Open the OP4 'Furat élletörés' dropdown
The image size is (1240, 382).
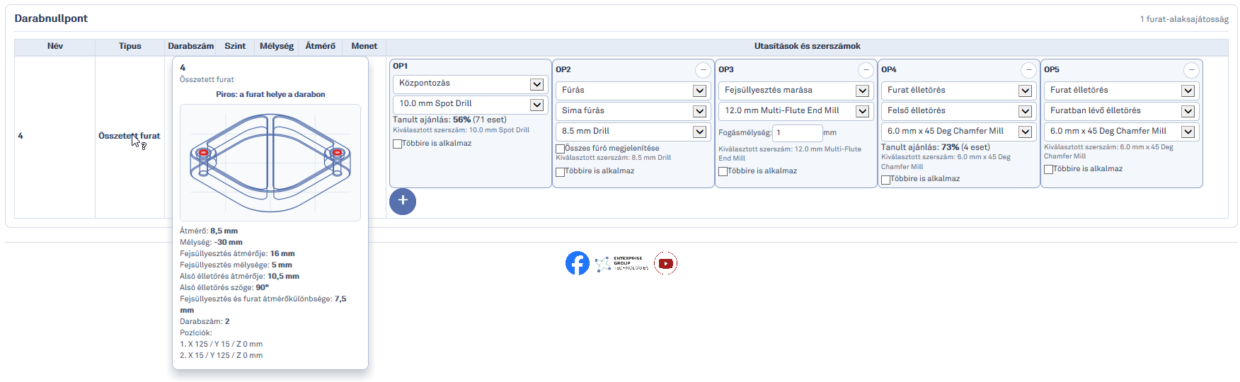[958, 90]
